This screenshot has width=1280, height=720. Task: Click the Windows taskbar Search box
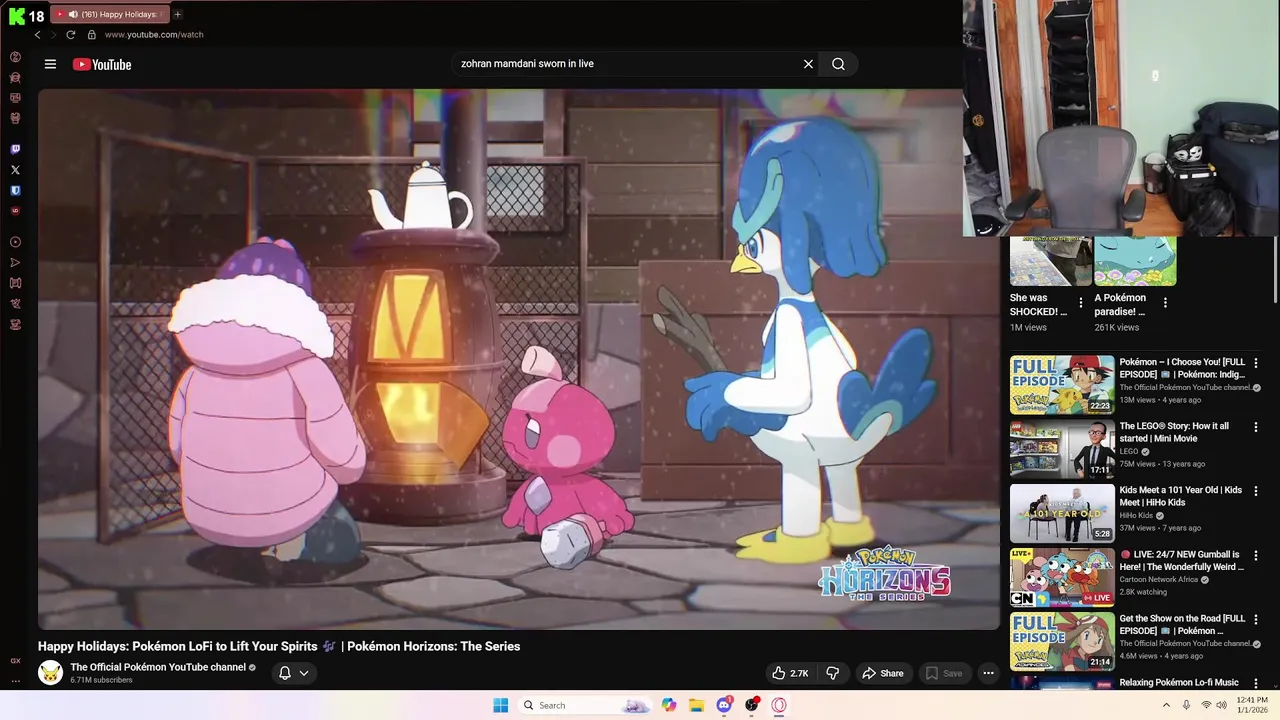pos(585,705)
